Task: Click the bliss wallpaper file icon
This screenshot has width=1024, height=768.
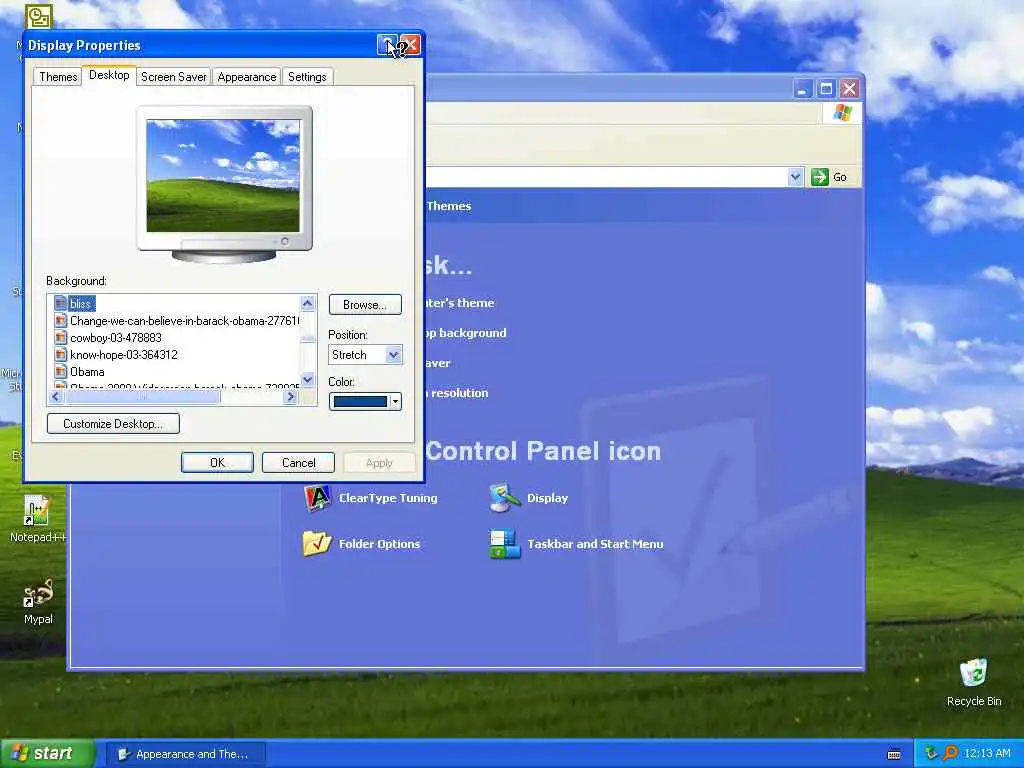Action: (60, 303)
